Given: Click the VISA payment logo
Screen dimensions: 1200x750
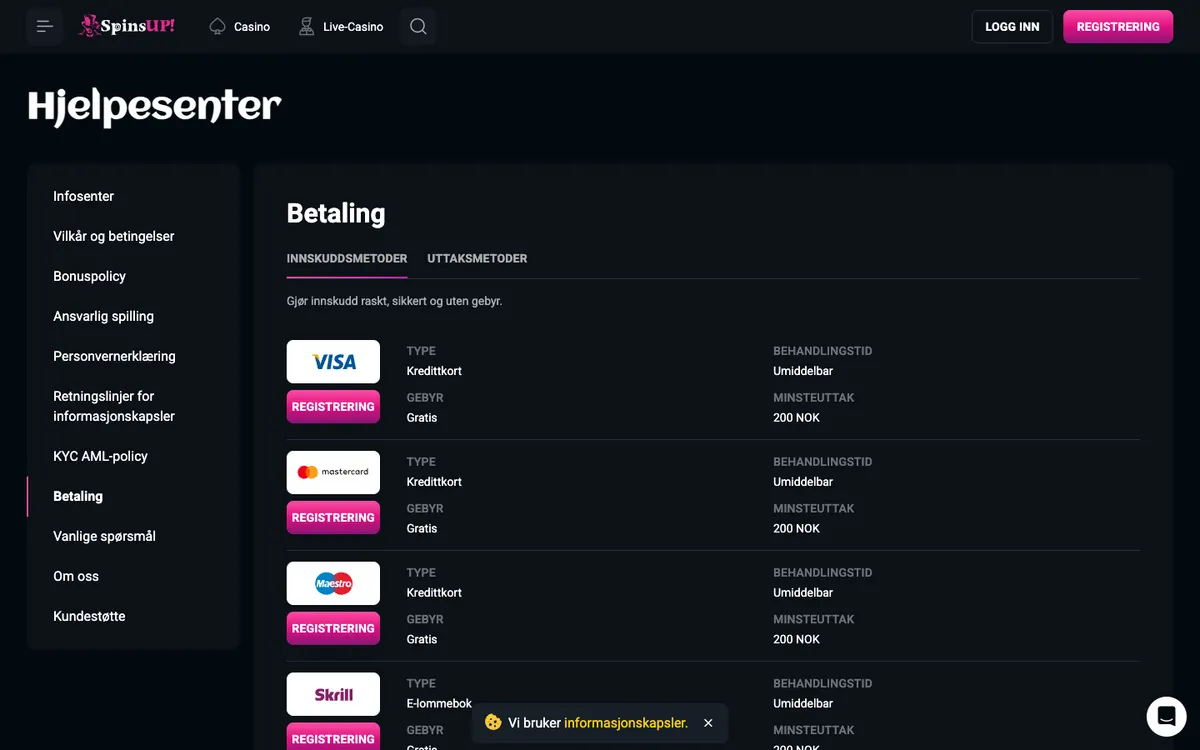Looking at the screenshot, I should (333, 362).
